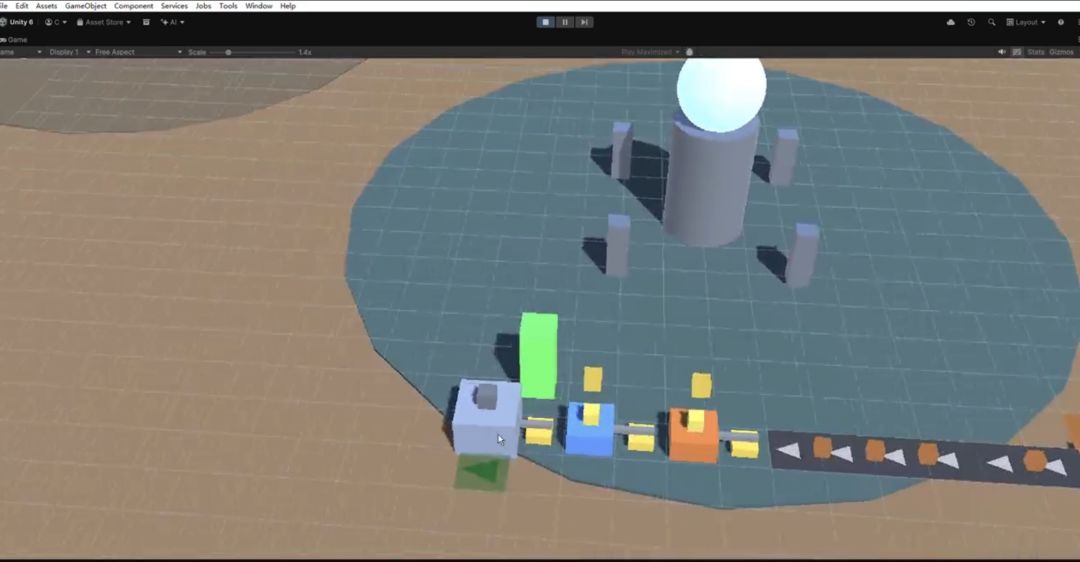Open the Component menu
Image resolution: width=1080 pixels, height=562 pixels.
(x=134, y=6)
